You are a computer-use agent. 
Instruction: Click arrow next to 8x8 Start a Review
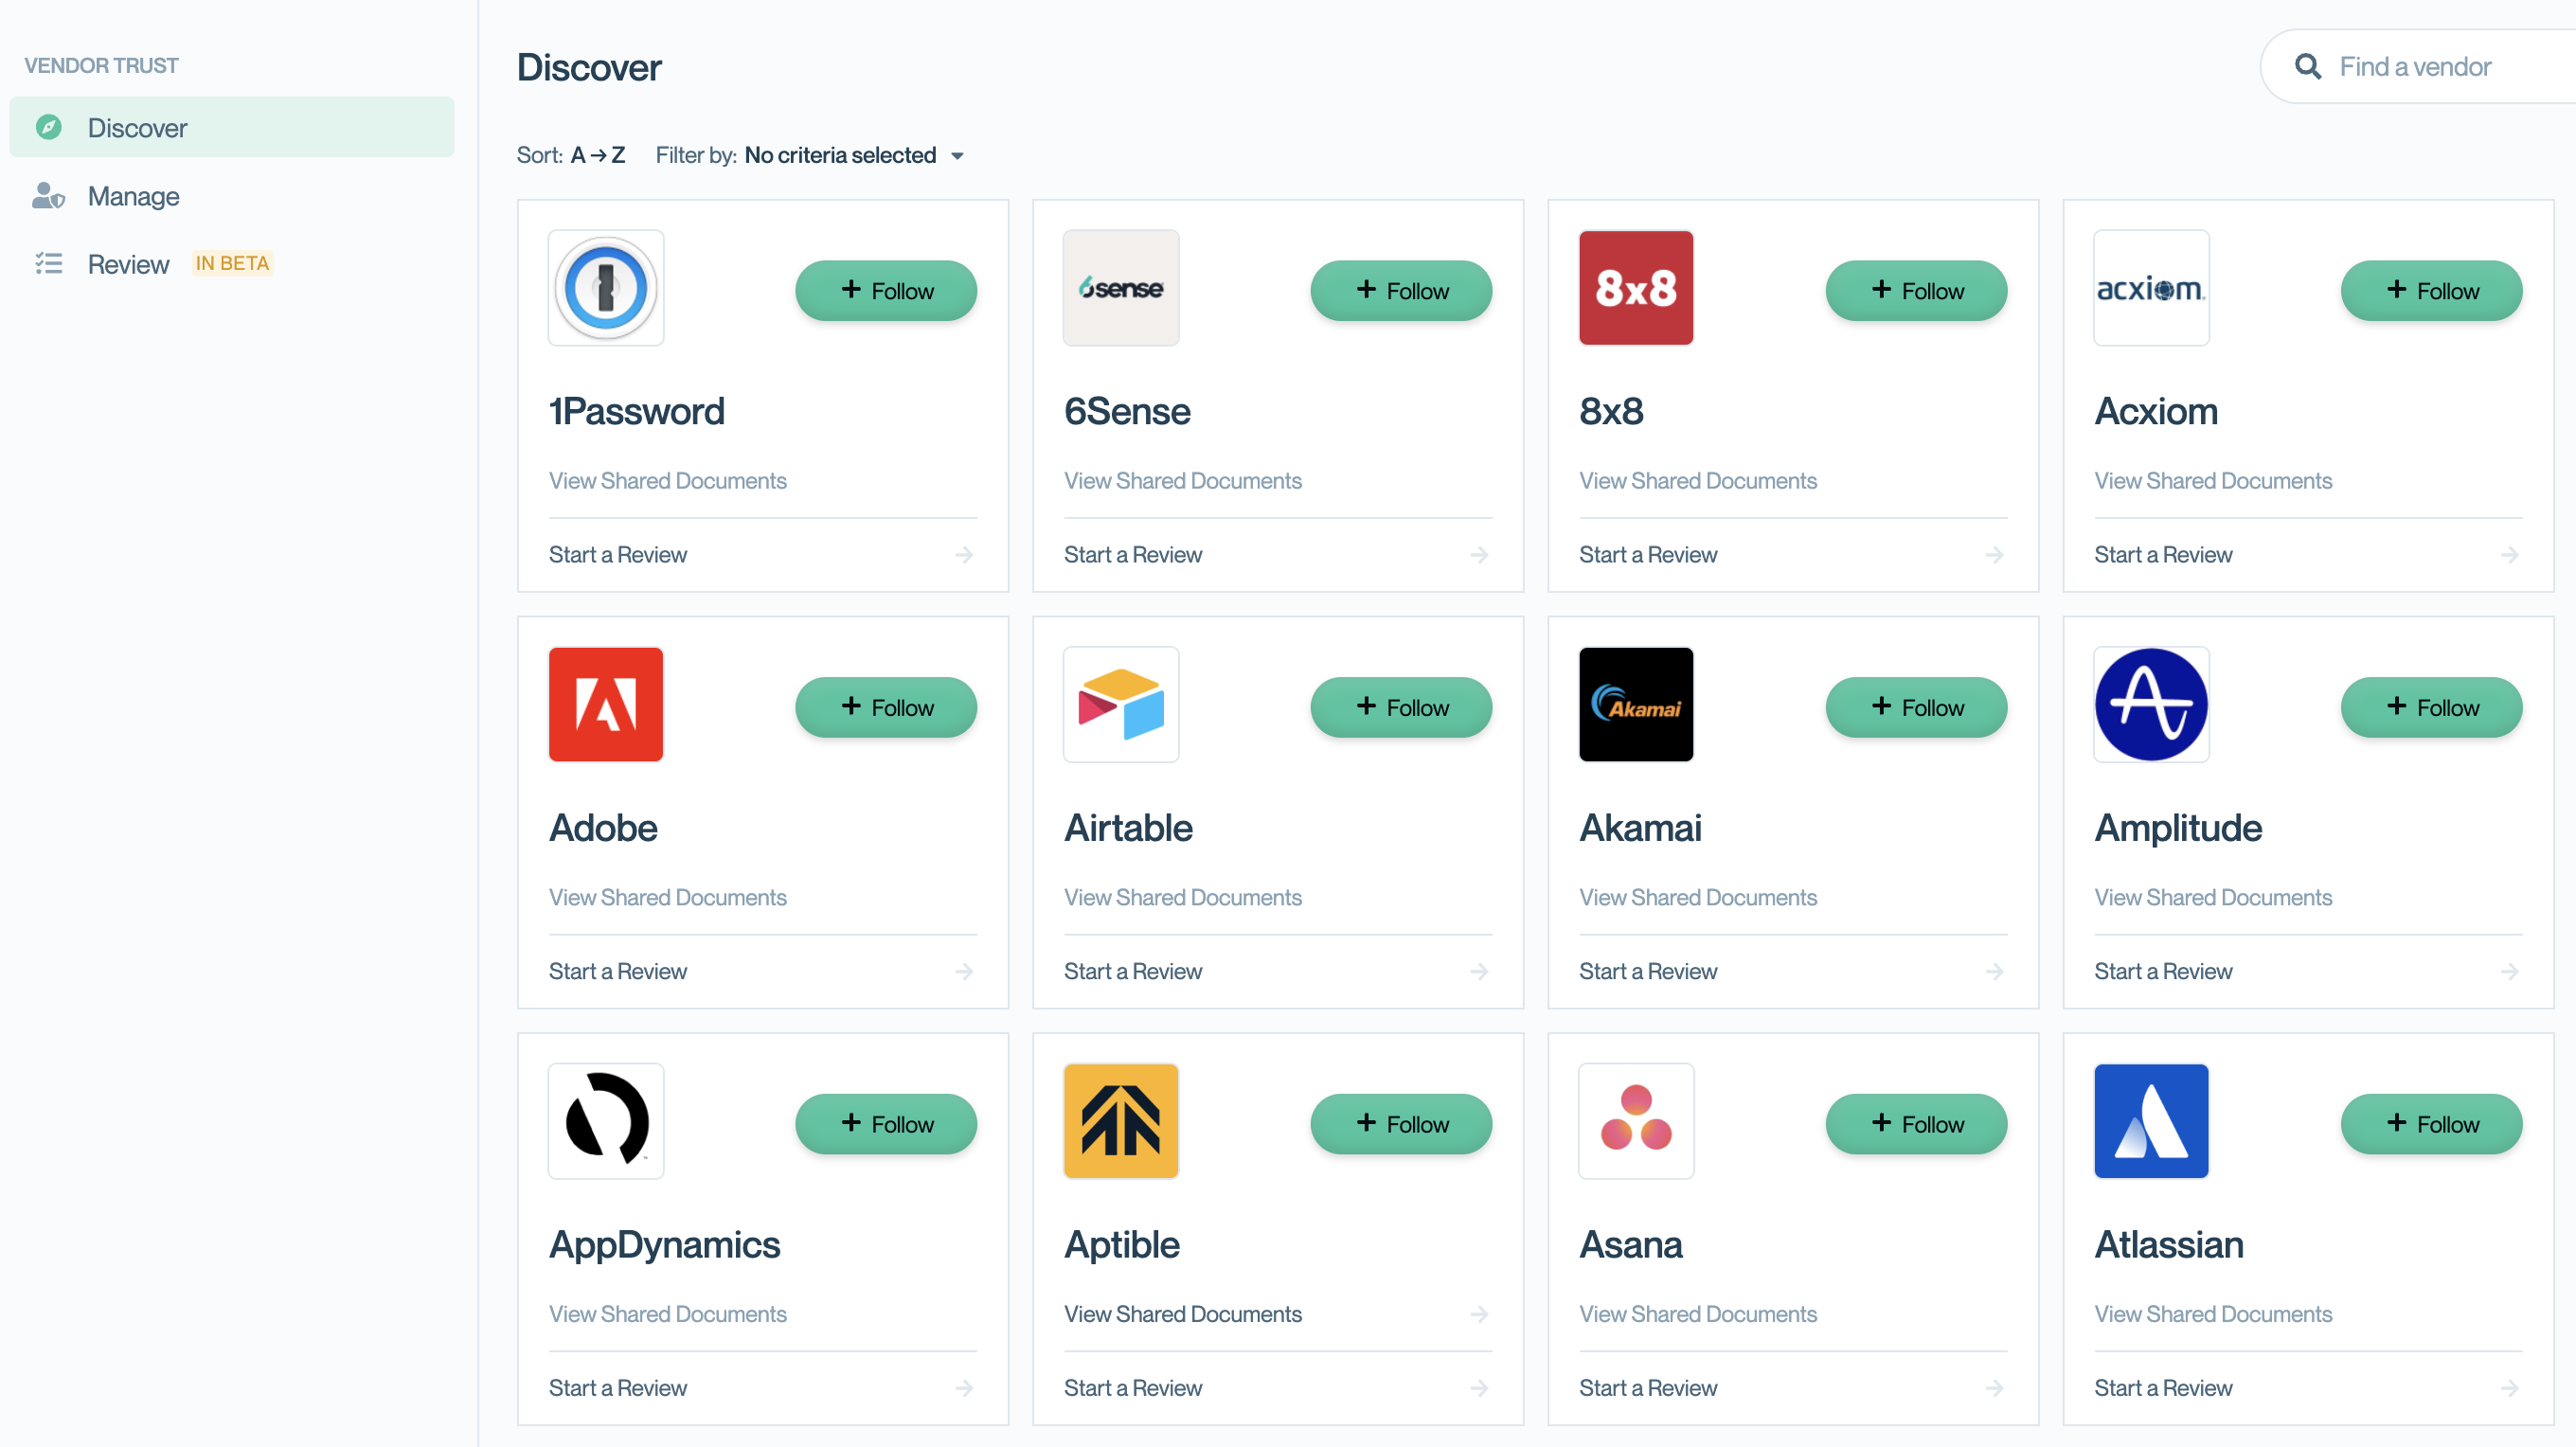[x=1994, y=555]
